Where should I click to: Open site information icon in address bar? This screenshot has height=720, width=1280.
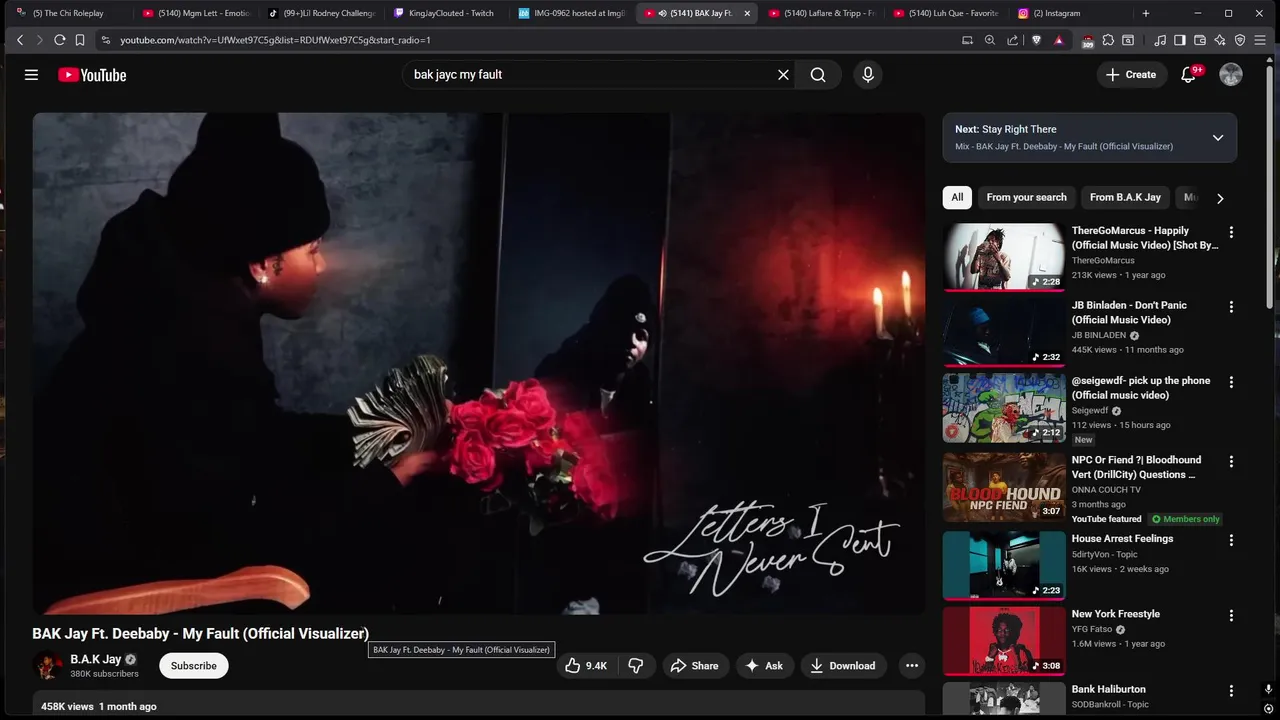point(106,40)
